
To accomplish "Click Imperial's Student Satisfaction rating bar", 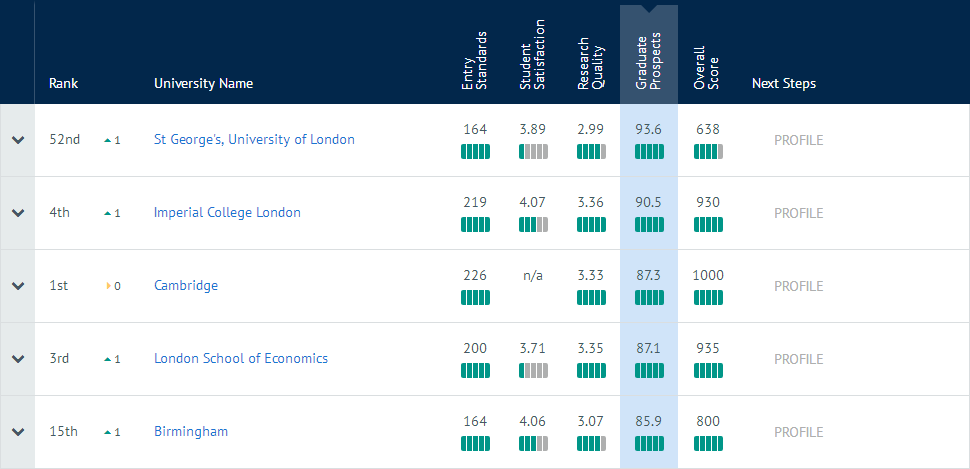I will pos(534,225).
